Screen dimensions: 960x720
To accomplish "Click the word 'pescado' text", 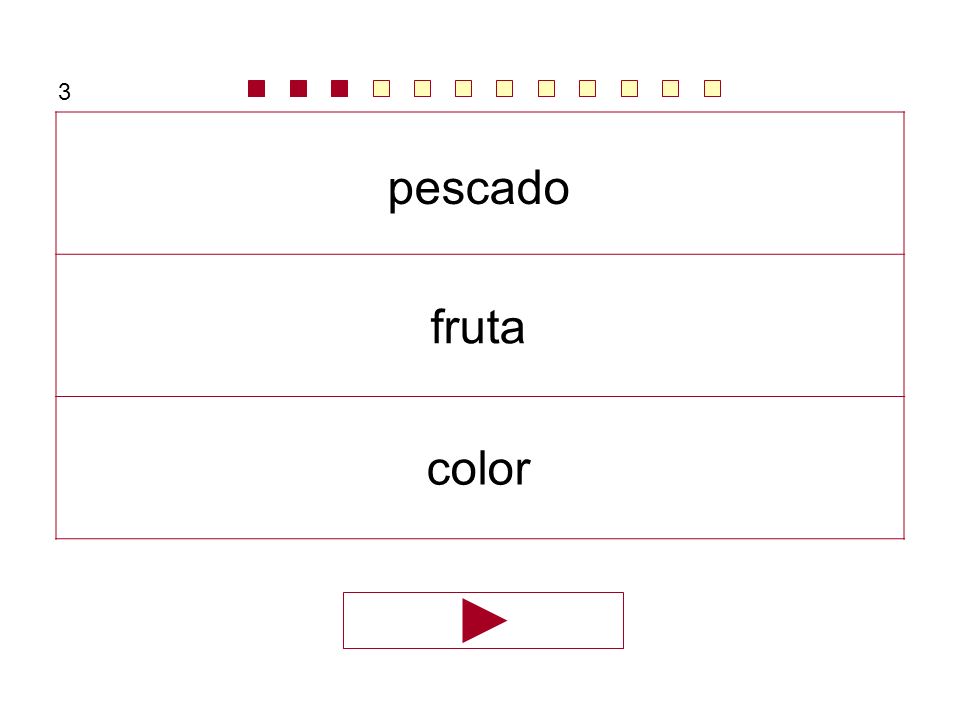I will point(479,189).
